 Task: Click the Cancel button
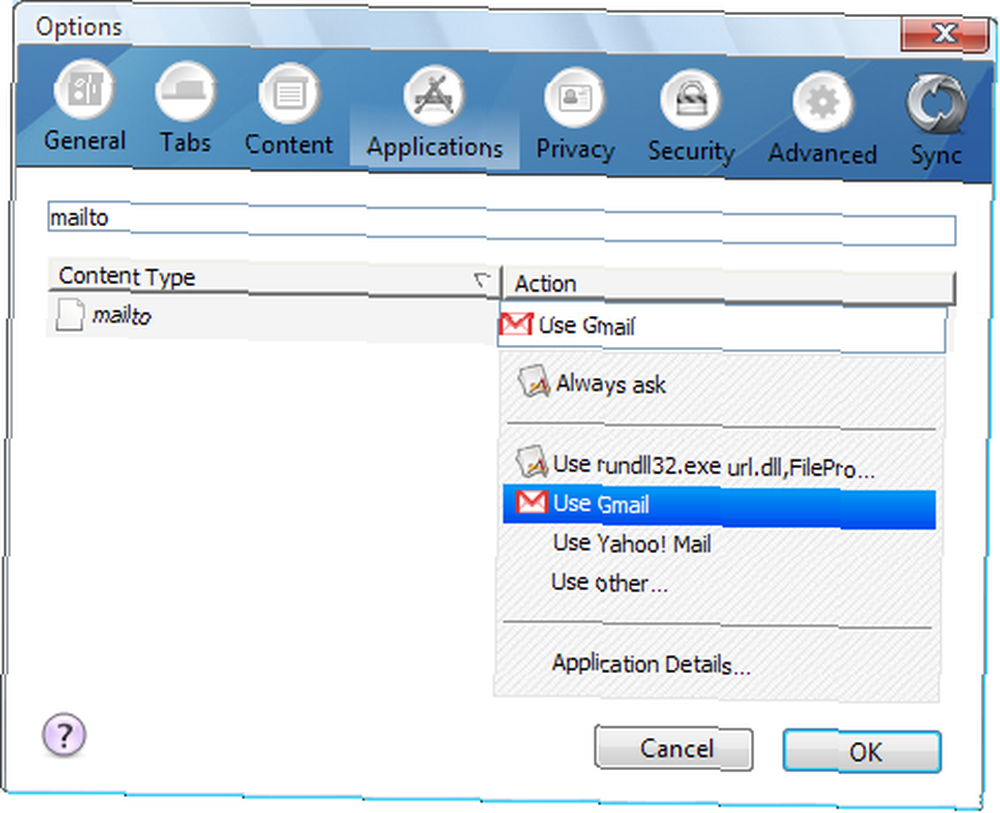(673, 748)
